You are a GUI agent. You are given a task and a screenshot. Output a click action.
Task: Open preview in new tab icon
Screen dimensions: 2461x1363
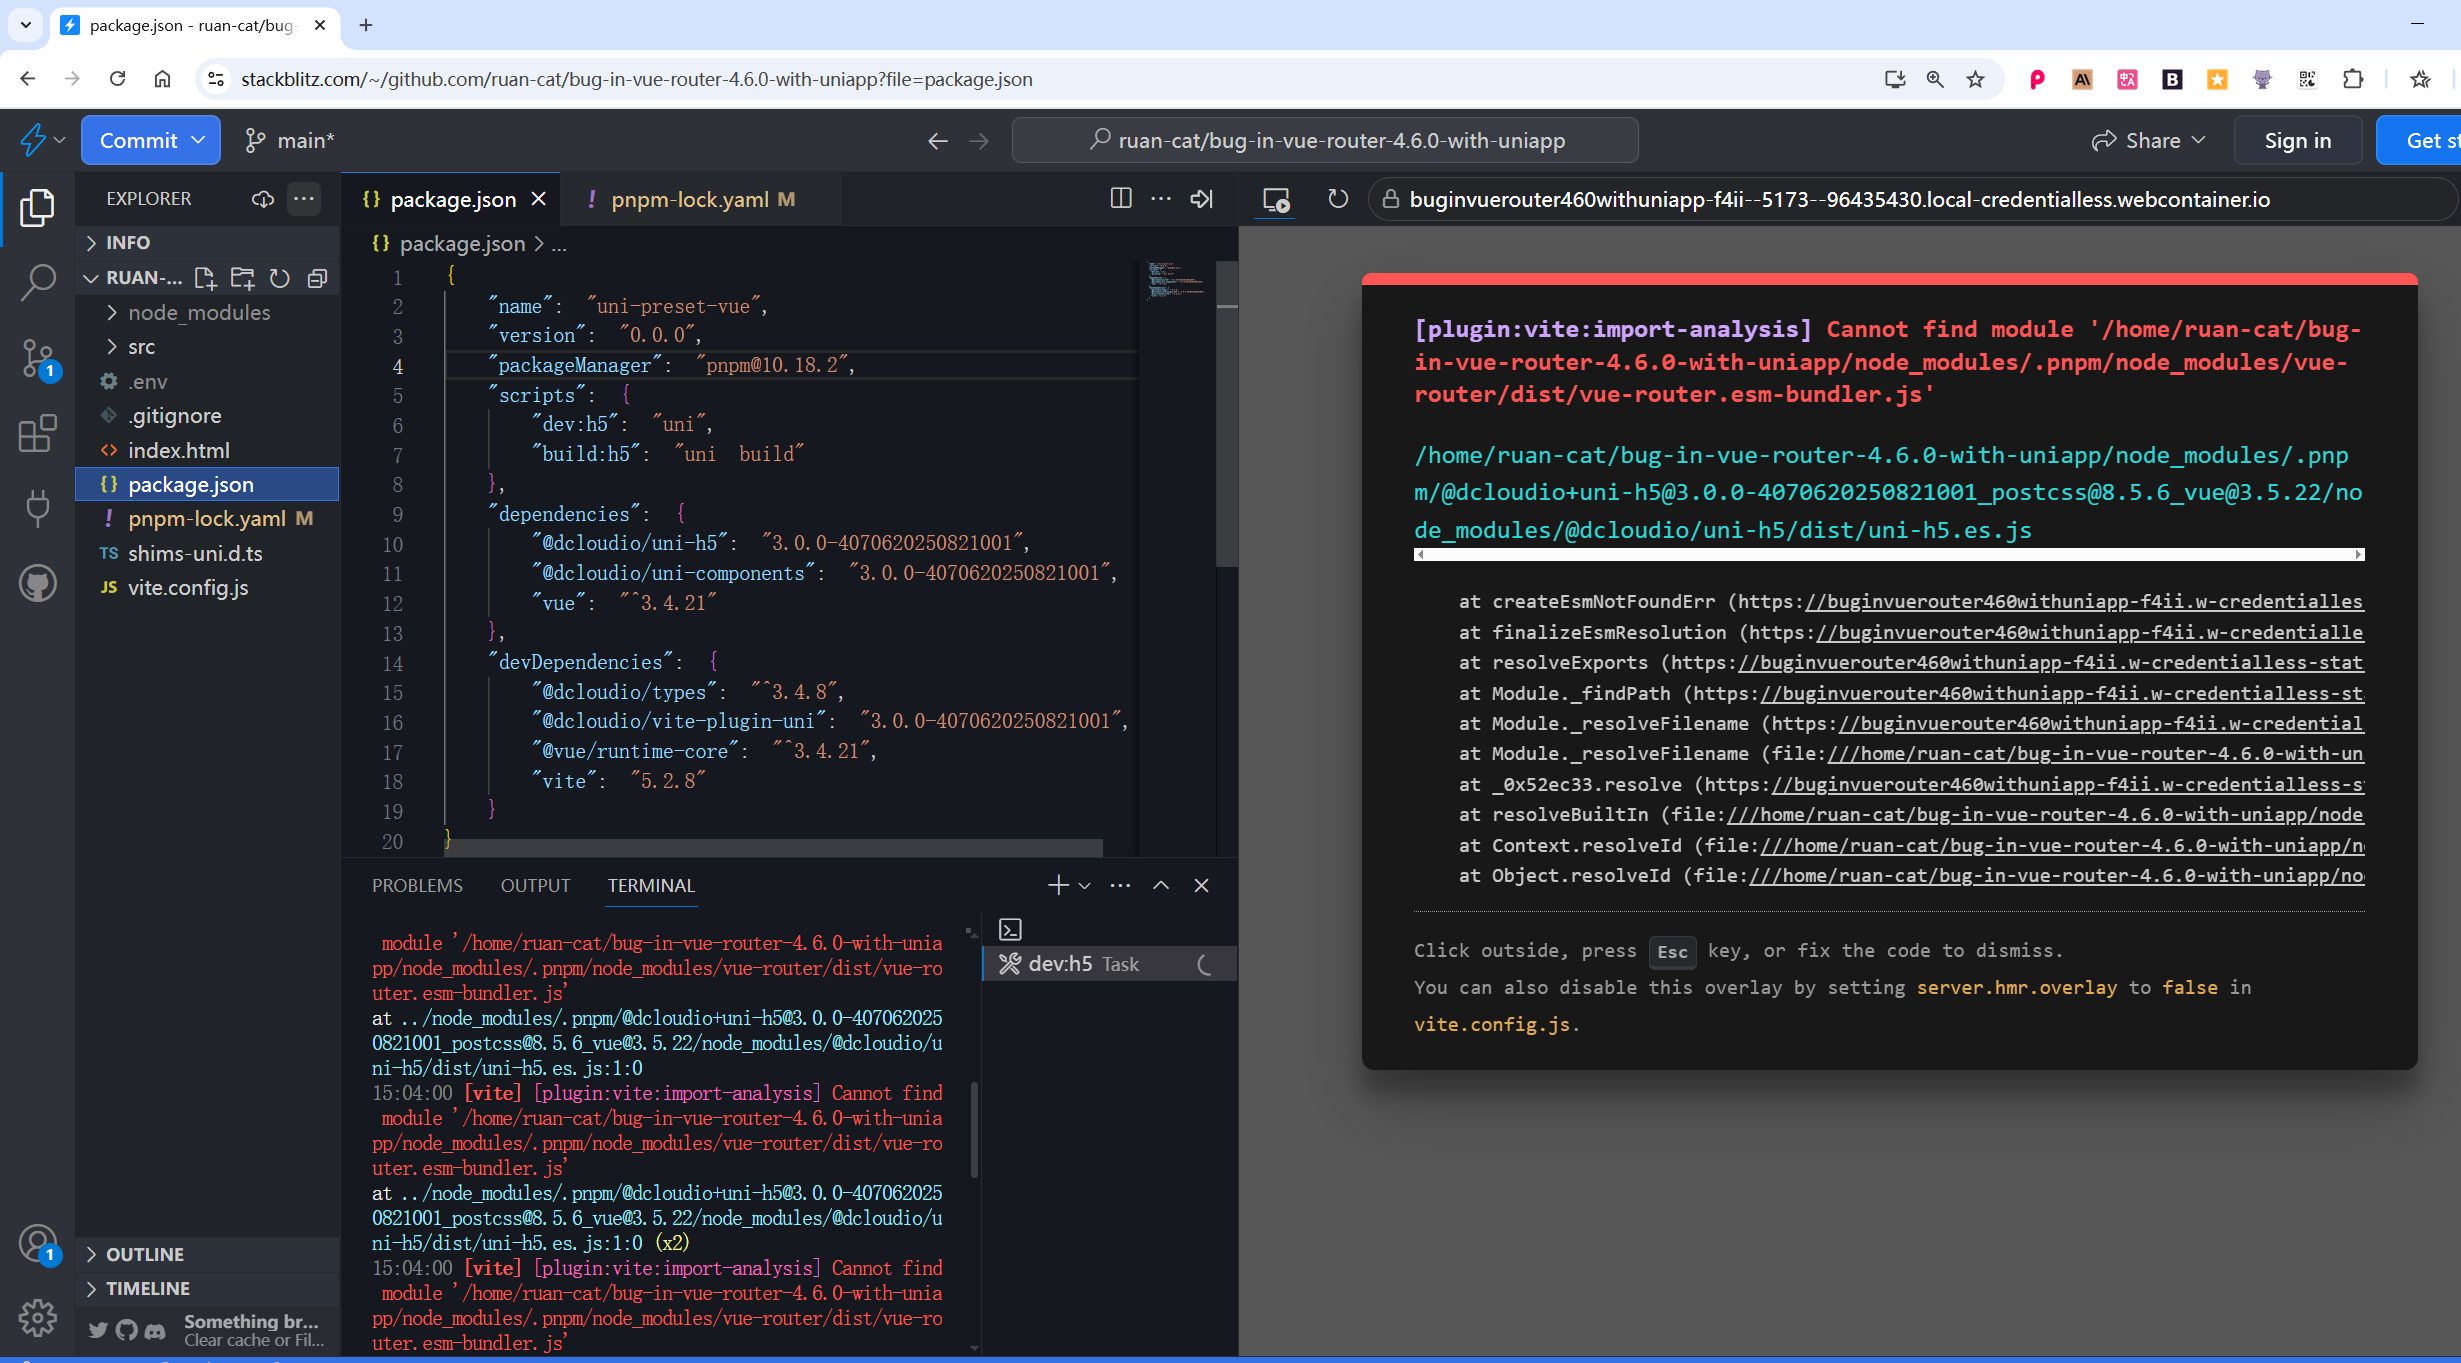(1276, 199)
